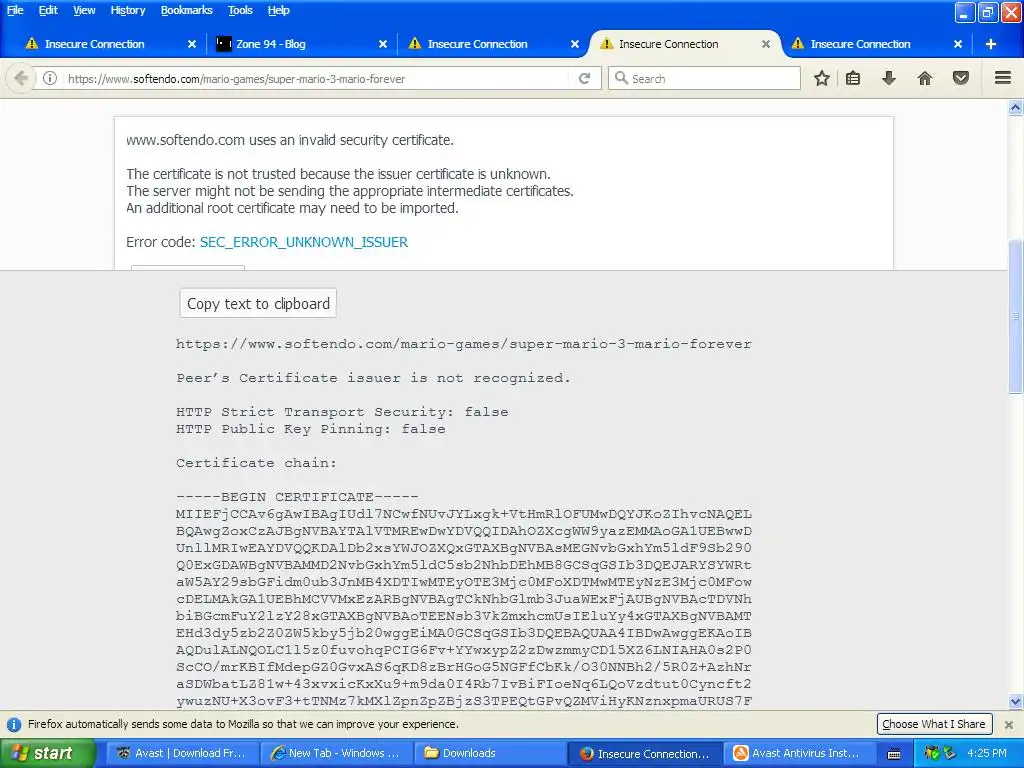Open the History menu
Screen dimensions: 1024x768
127,10
